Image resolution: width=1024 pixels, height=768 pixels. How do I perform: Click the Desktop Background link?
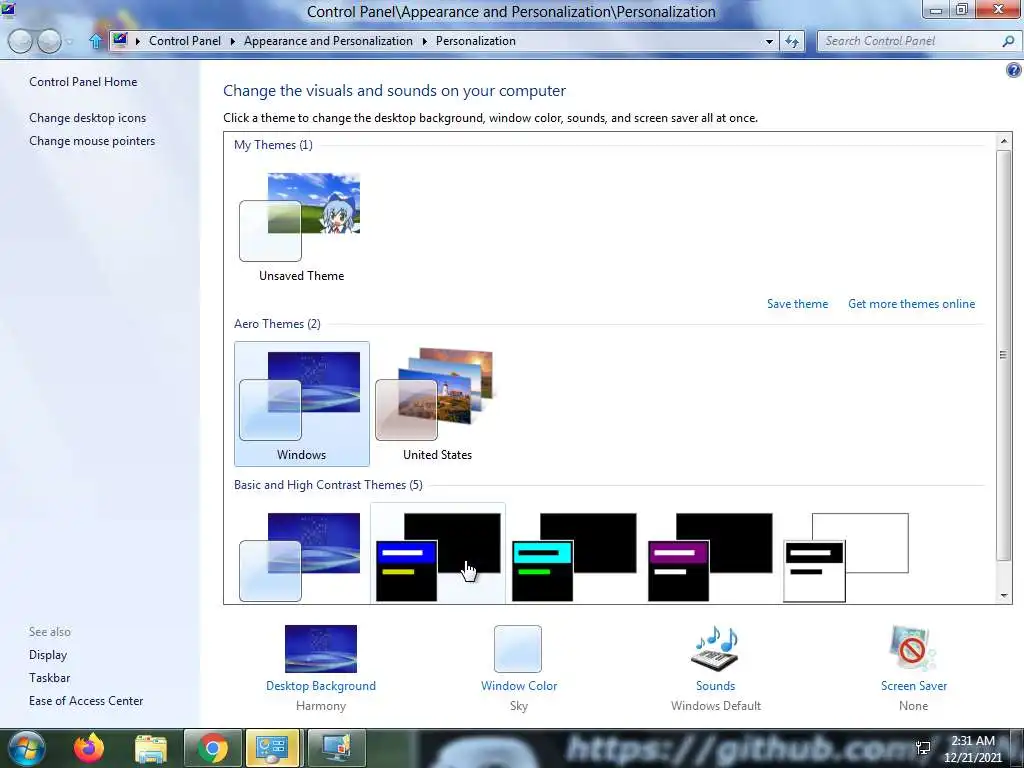[x=321, y=686]
